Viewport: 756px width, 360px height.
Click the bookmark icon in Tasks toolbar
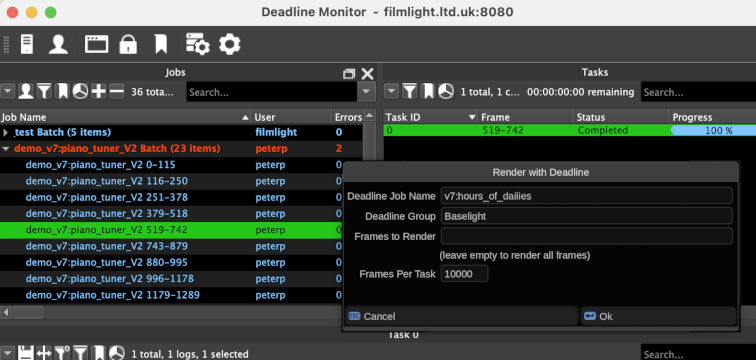click(428, 91)
